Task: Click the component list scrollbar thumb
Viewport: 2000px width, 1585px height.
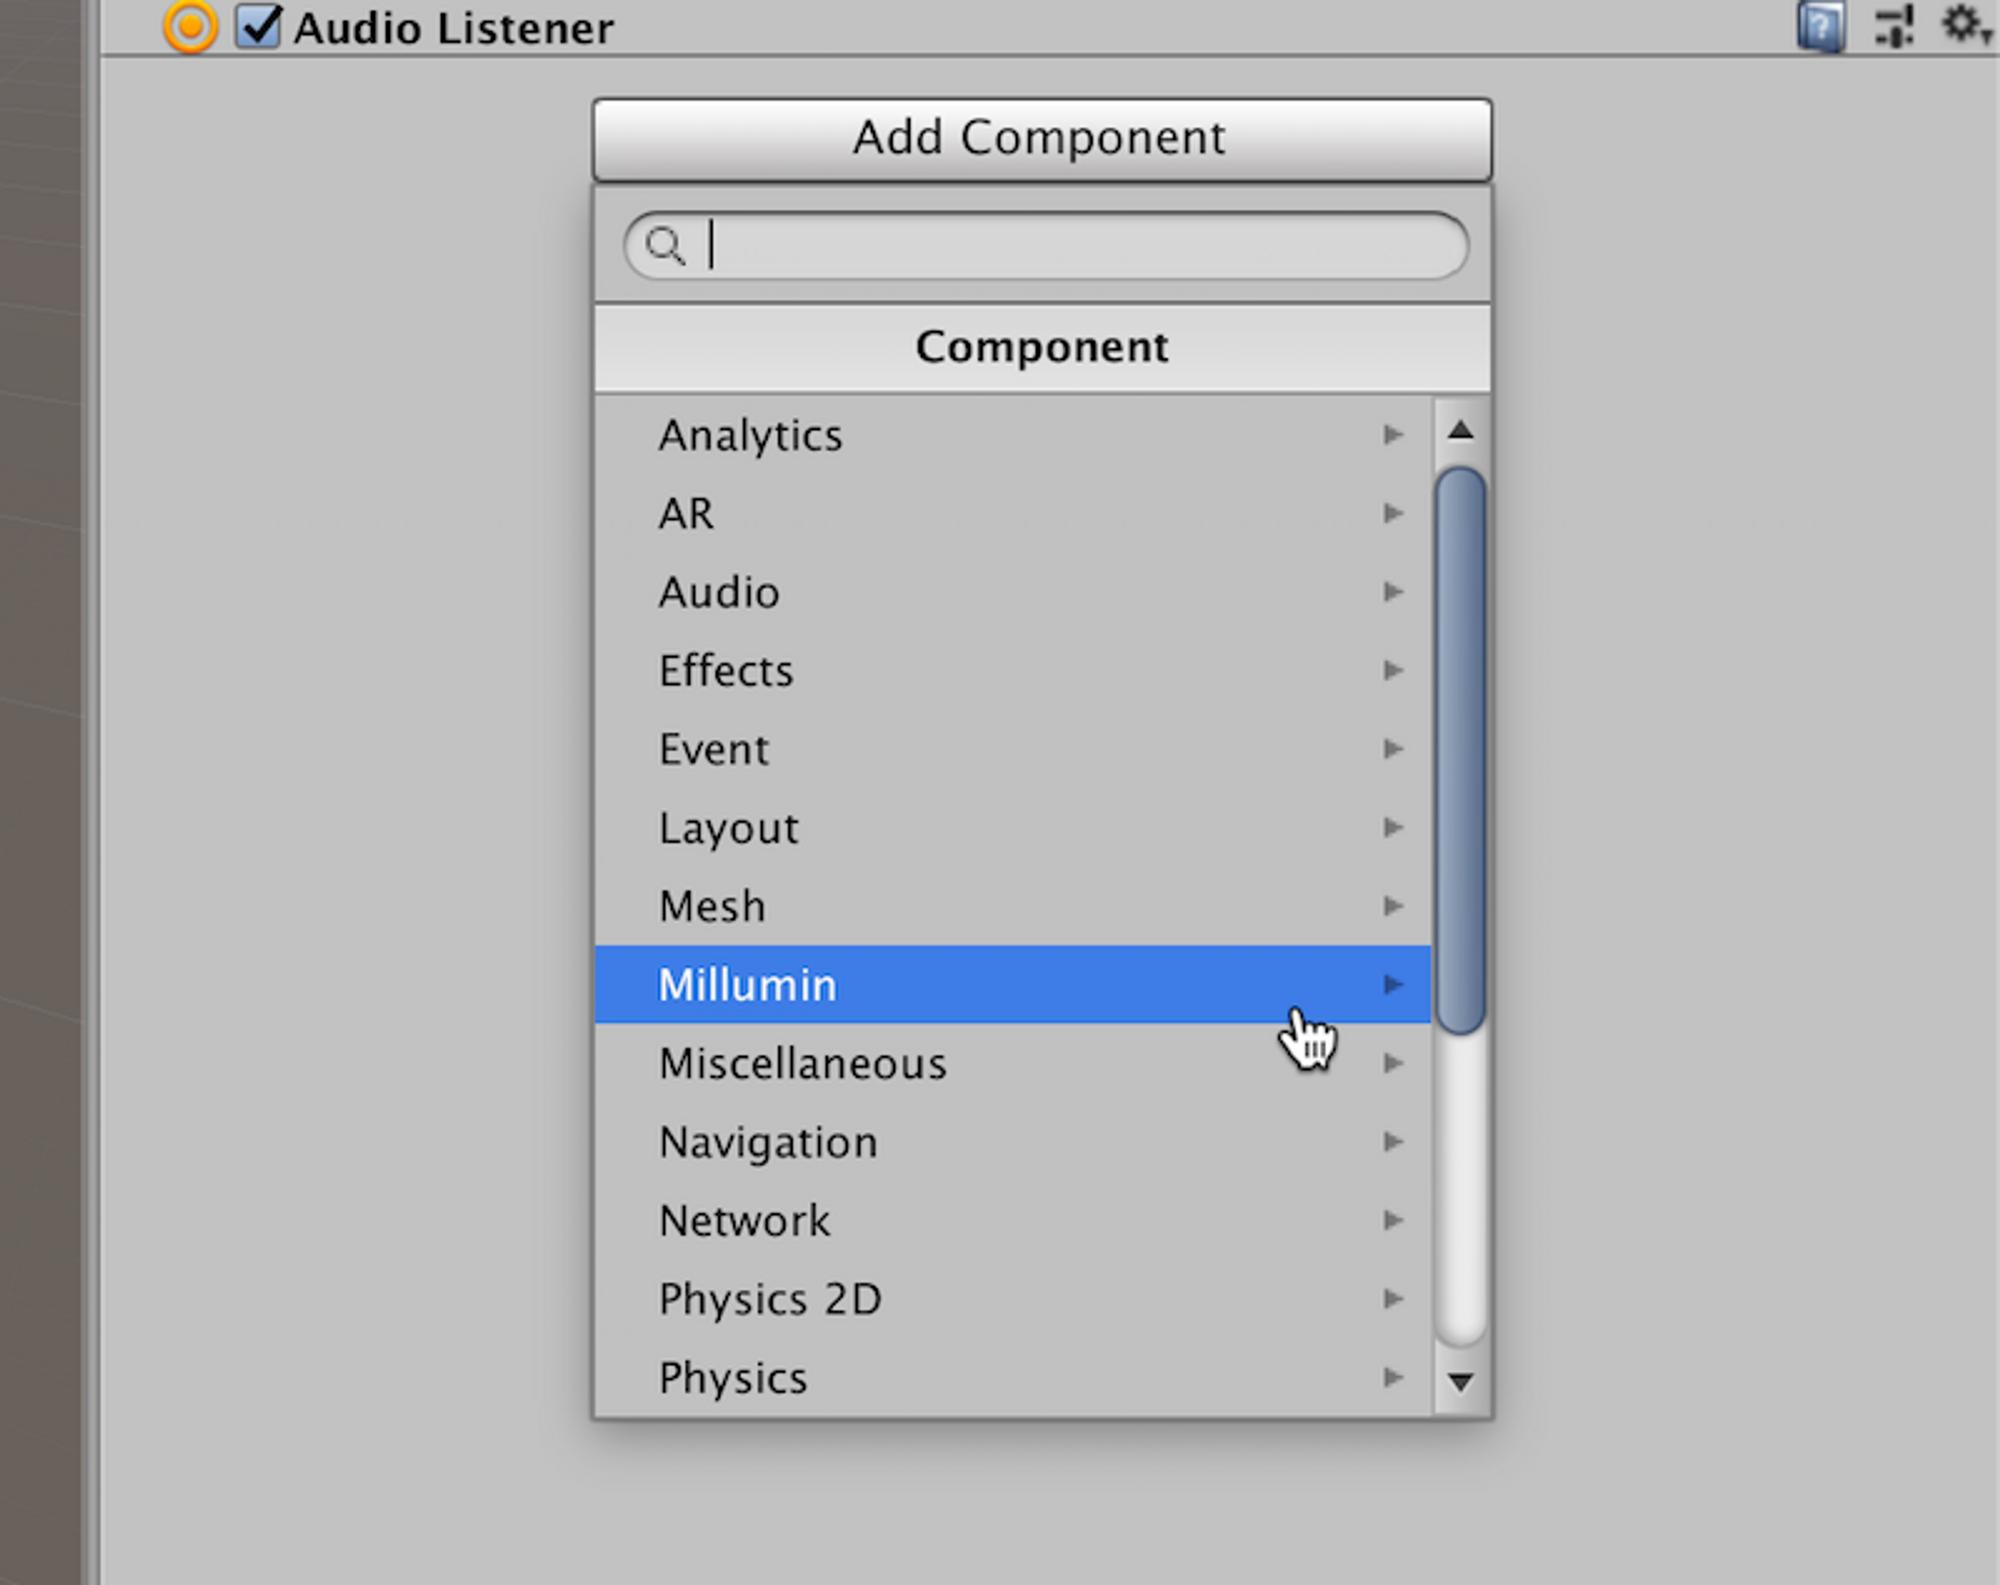Action: coord(1460,750)
